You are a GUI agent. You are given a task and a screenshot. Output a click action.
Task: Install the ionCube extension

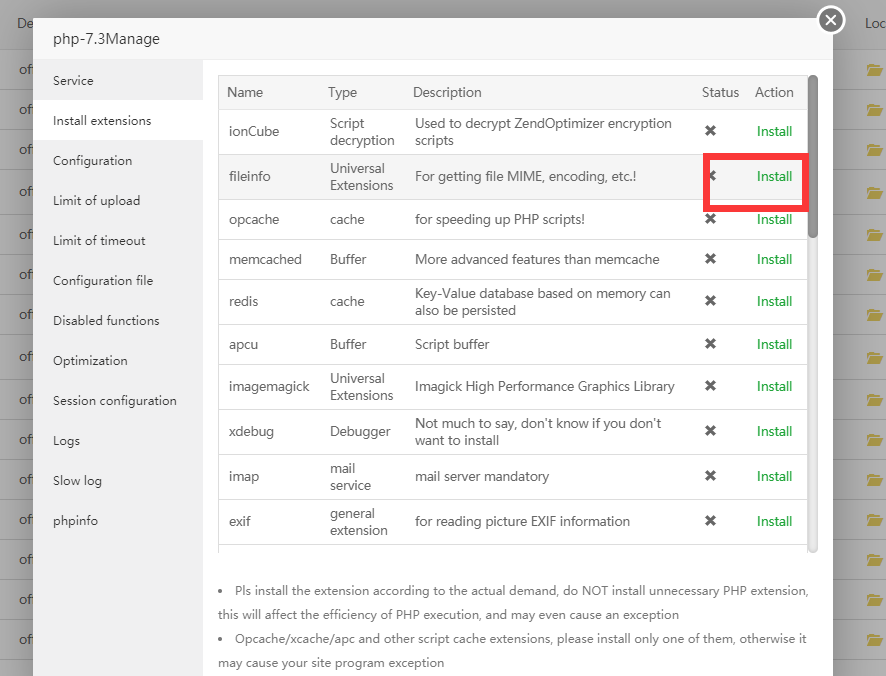pyautogui.click(x=774, y=131)
